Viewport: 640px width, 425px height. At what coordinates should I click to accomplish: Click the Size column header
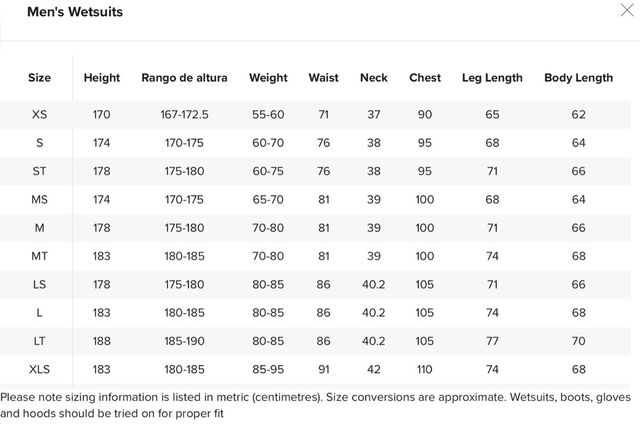point(39,78)
